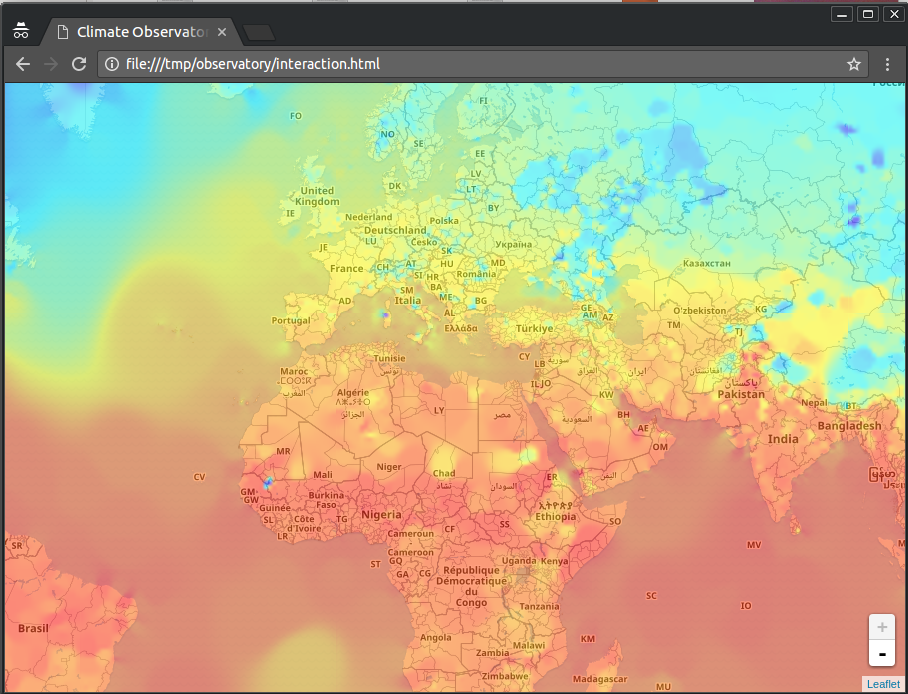Click the Türkiye label on map
Image resolution: width=908 pixels, height=694 pixels.
pyautogui.click(x=534, y=328)
